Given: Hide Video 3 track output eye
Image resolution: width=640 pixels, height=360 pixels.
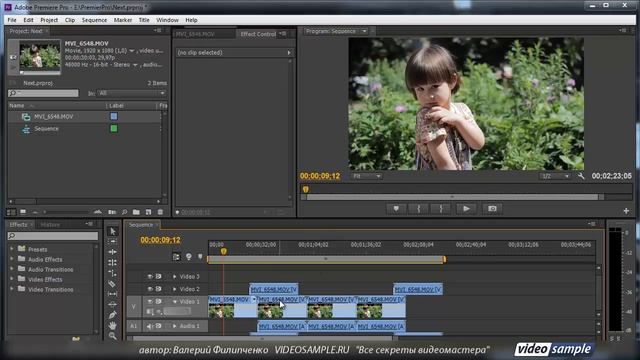Looking at the screenshot, I should [x=150, y=277].
